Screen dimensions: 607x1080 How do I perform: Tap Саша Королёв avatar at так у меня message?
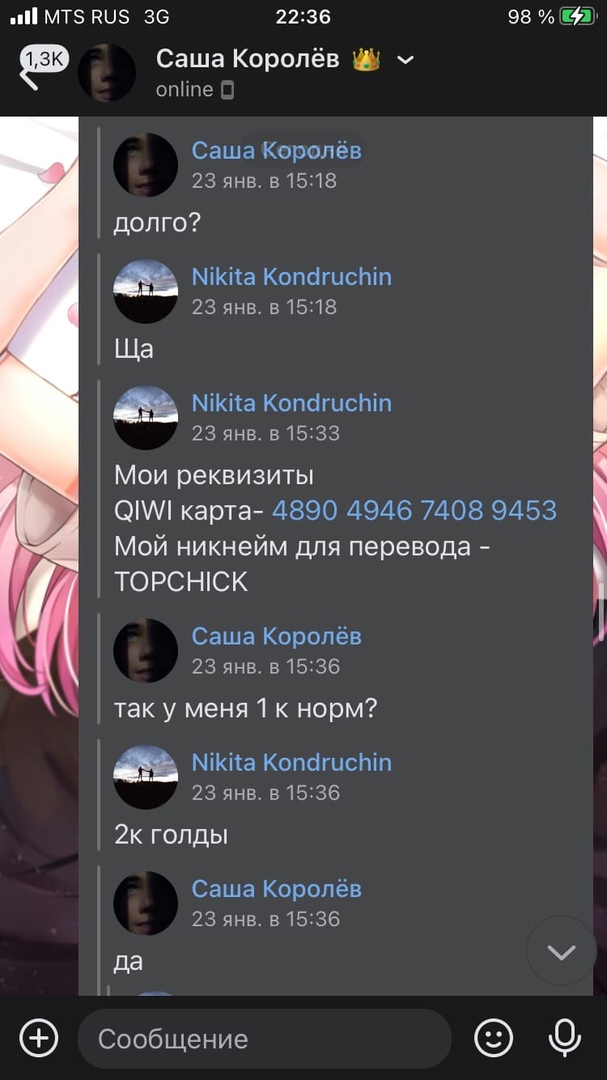click(x=145, y=650)
